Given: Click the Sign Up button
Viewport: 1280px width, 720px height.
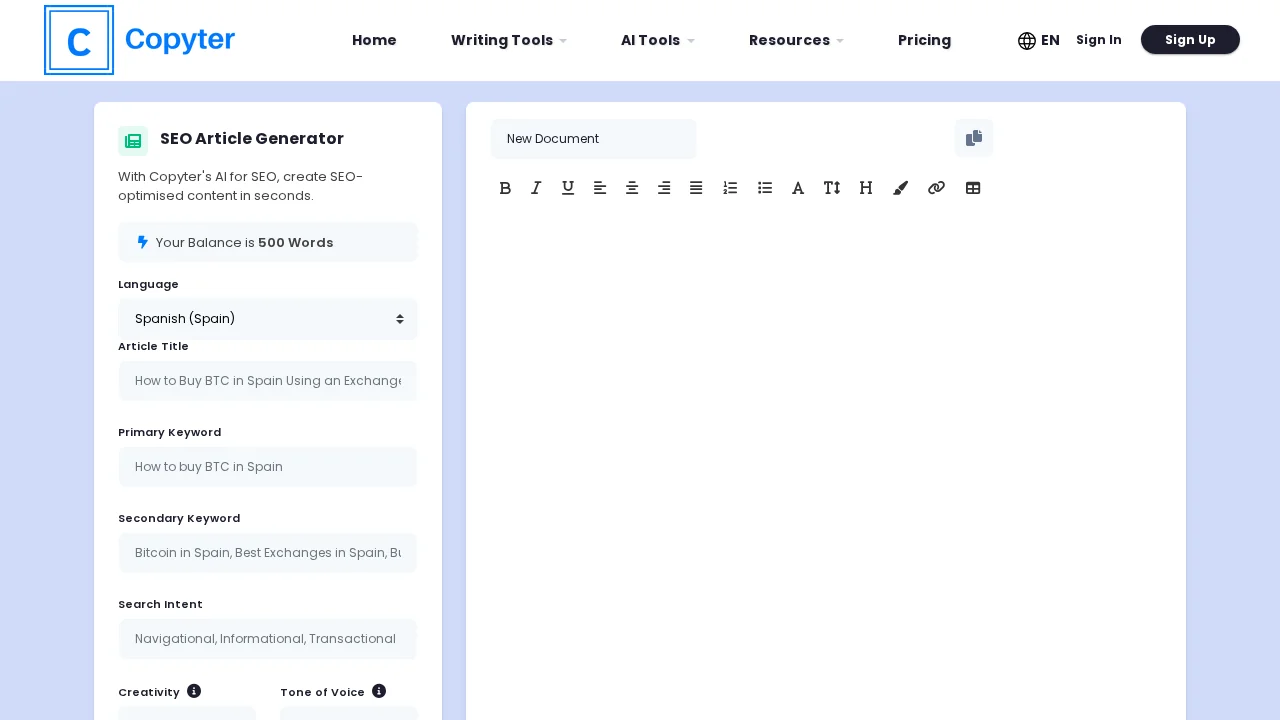Looking at the screenshot, I should click(x=1190, y=40).
